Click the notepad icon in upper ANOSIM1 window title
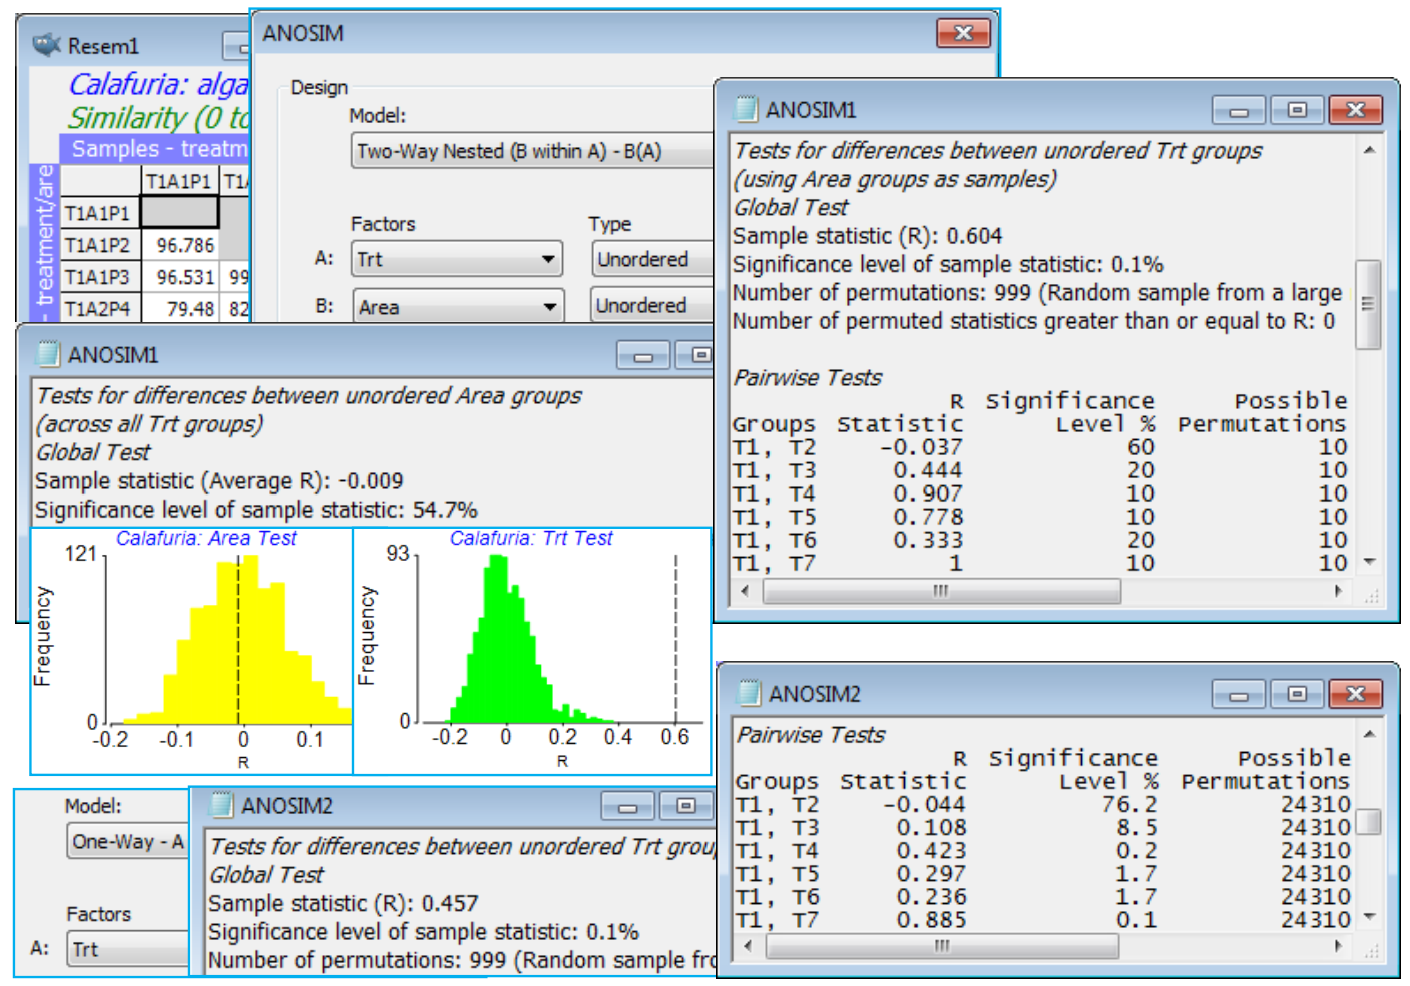 (746, 109)
